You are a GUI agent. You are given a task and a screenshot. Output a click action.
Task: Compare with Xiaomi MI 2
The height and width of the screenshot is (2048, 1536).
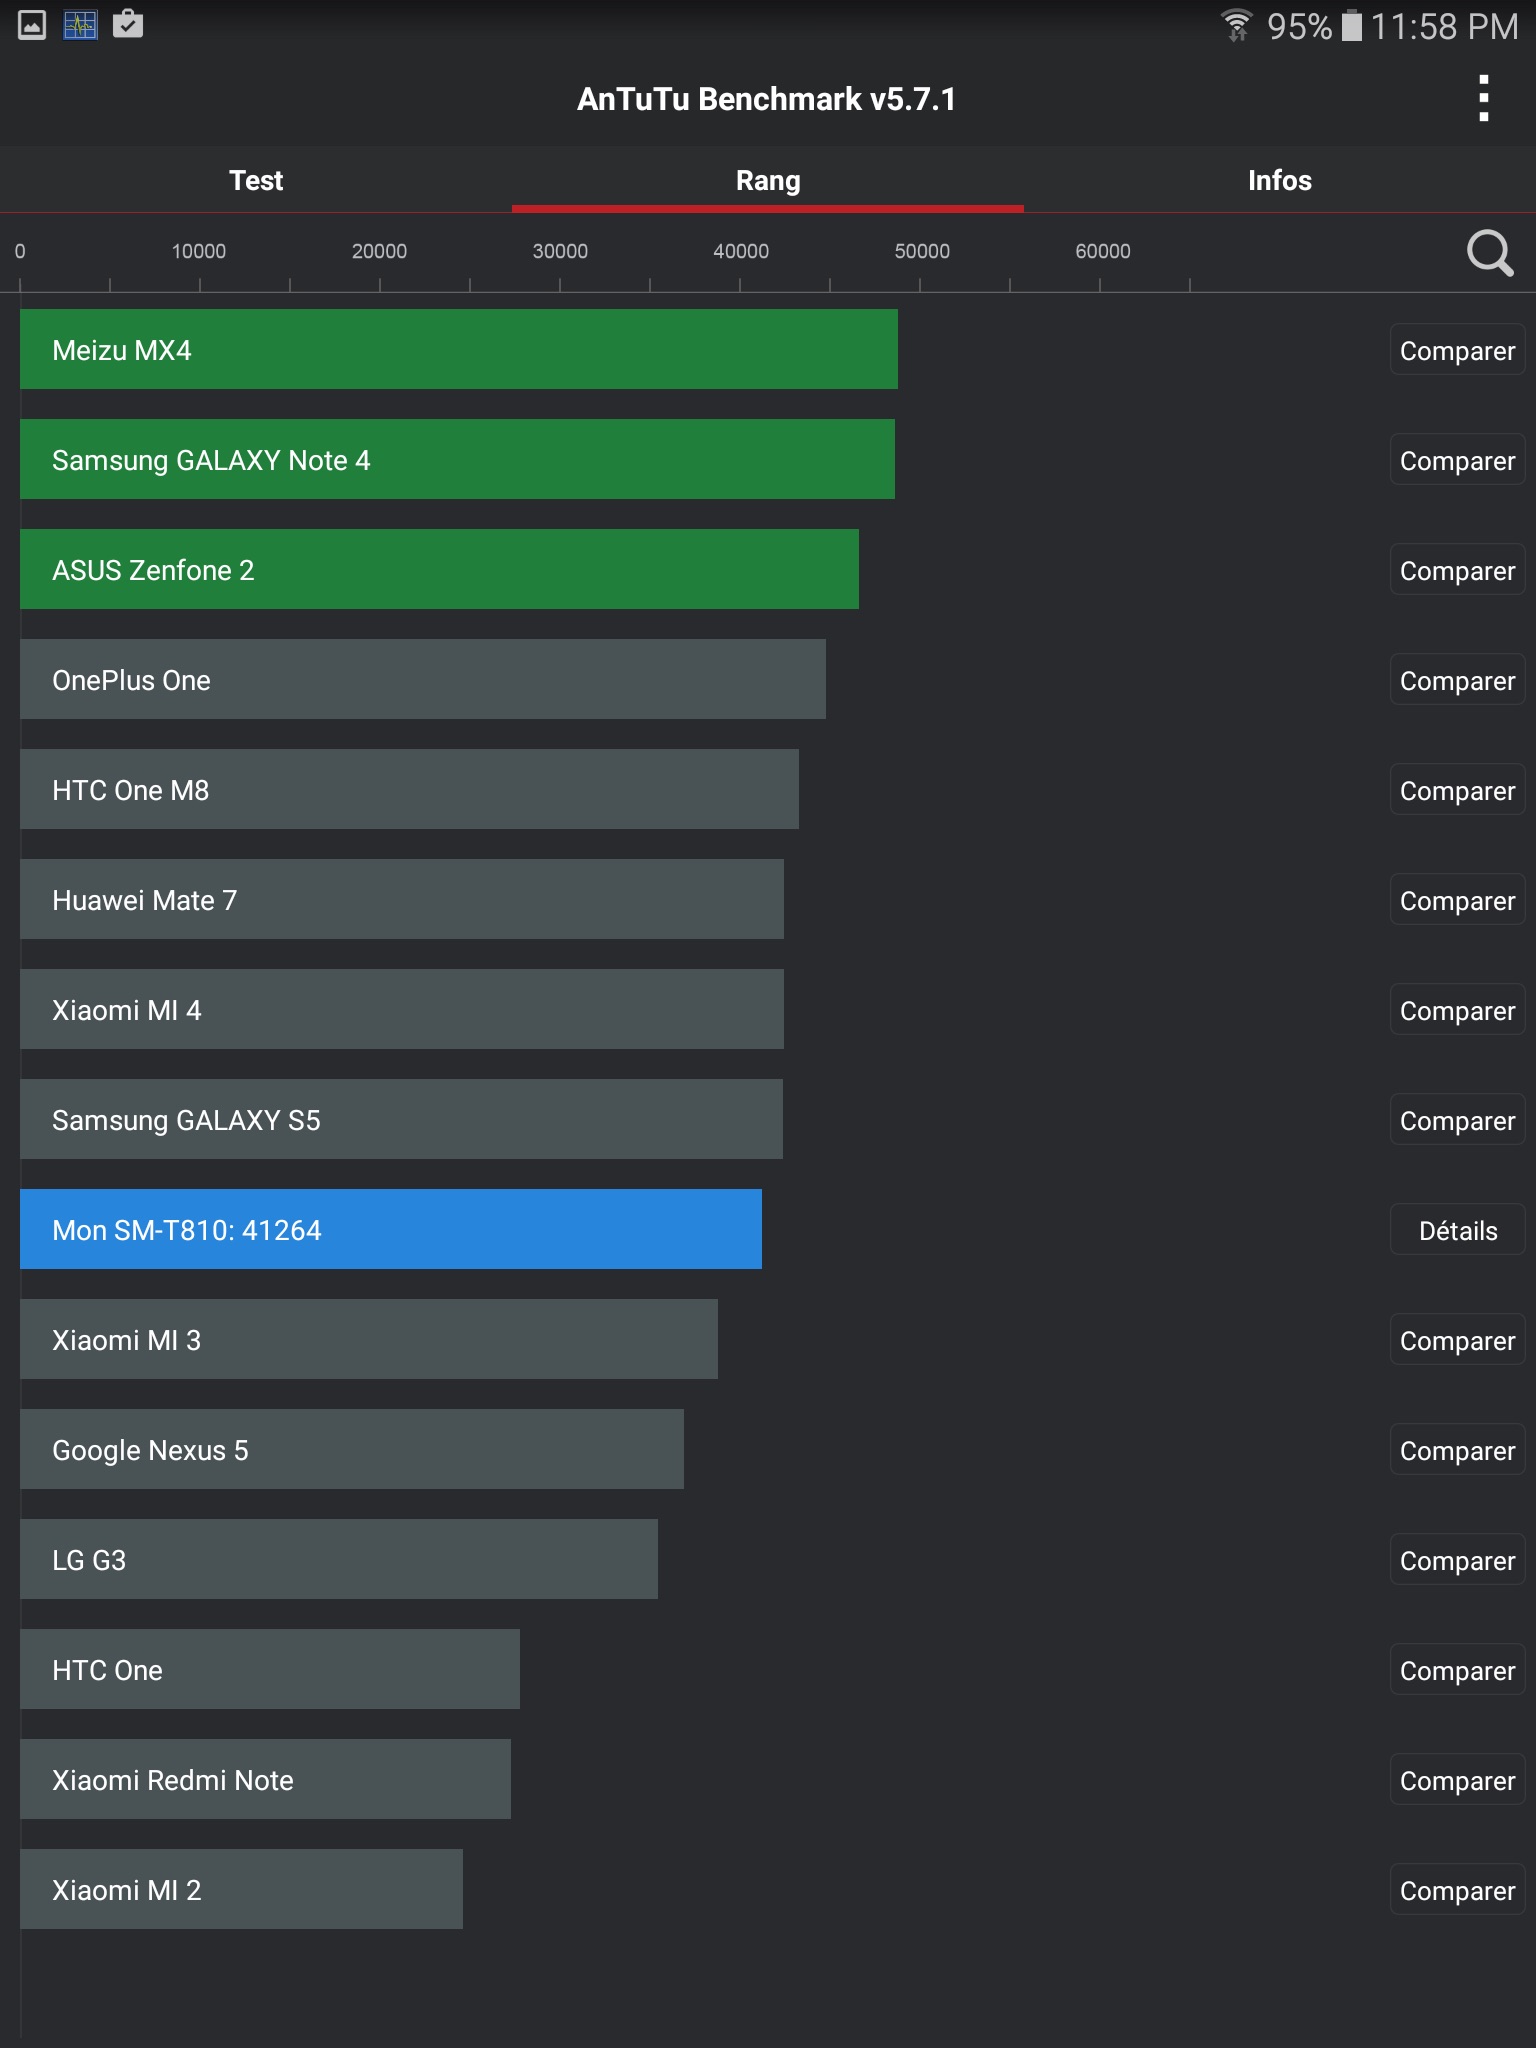click(1457, 1890)
